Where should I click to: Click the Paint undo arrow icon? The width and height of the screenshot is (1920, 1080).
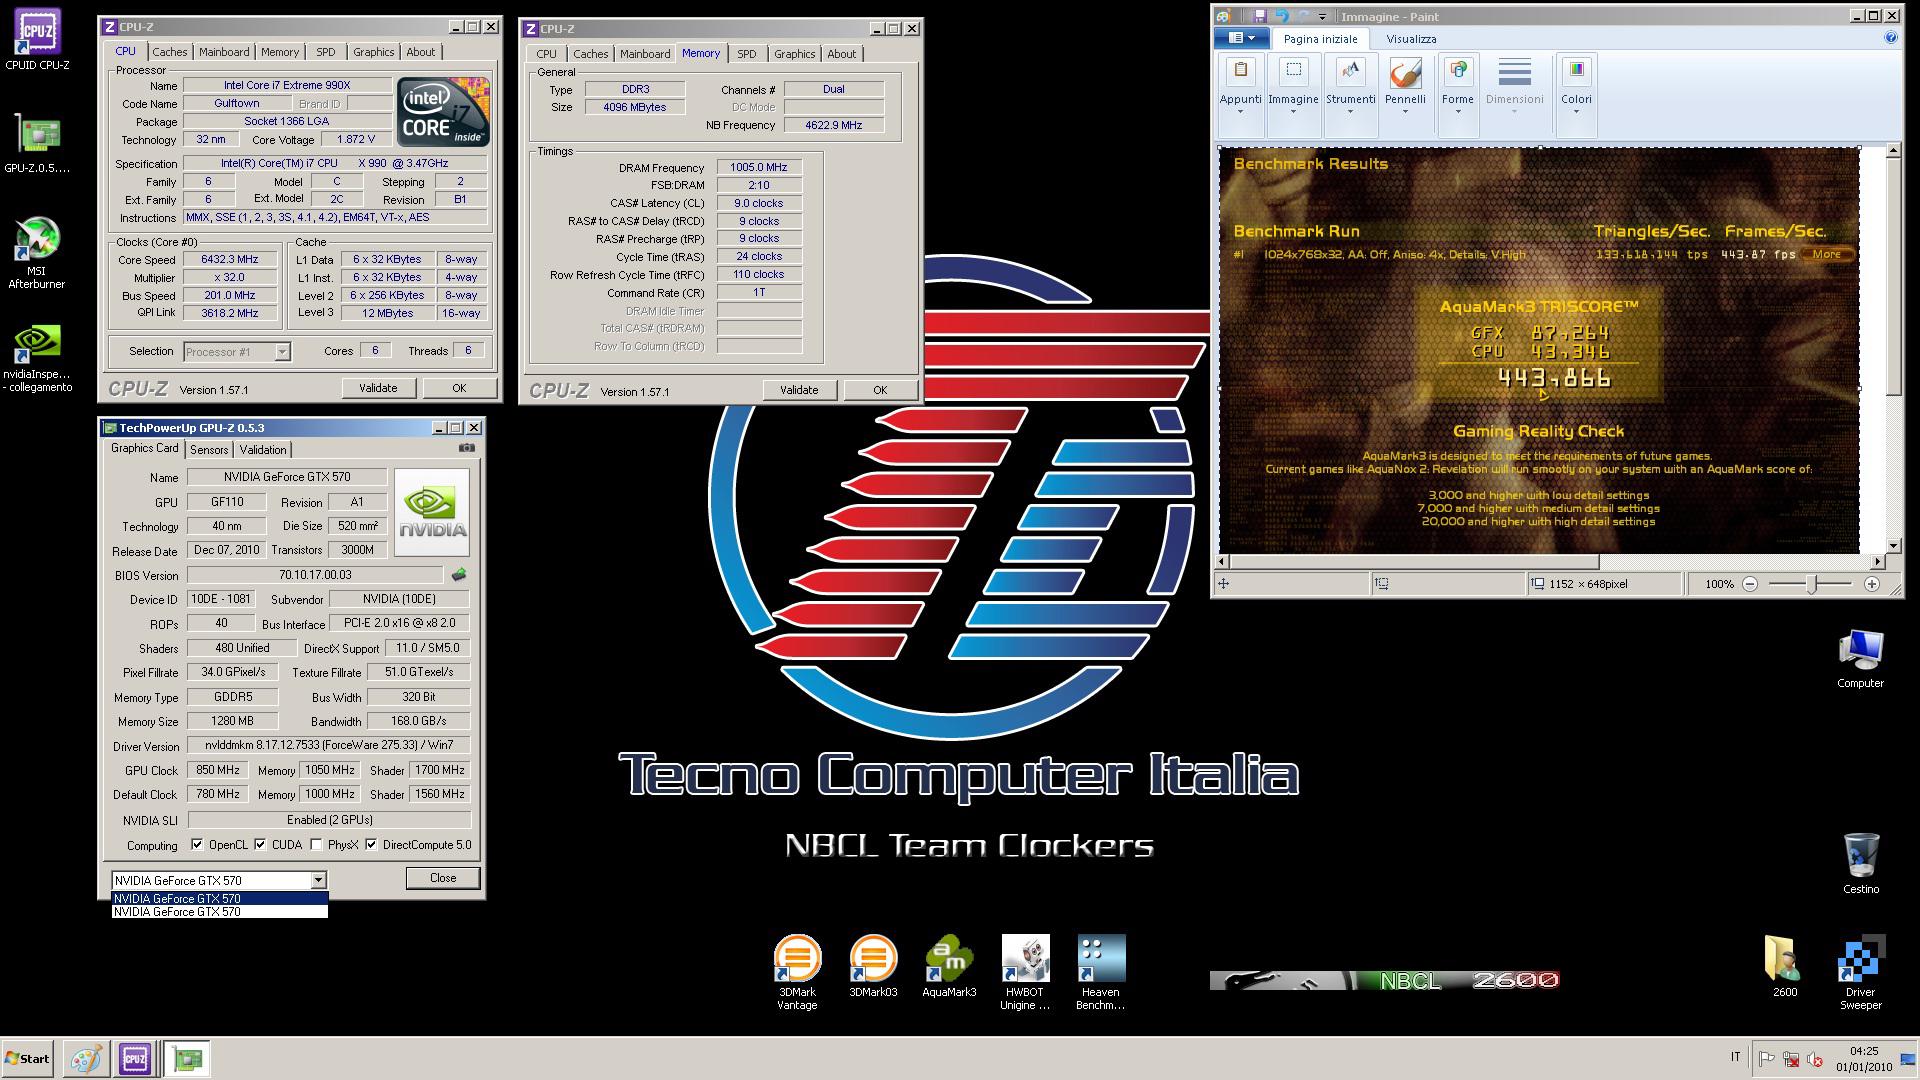[x=1281, y=16]
